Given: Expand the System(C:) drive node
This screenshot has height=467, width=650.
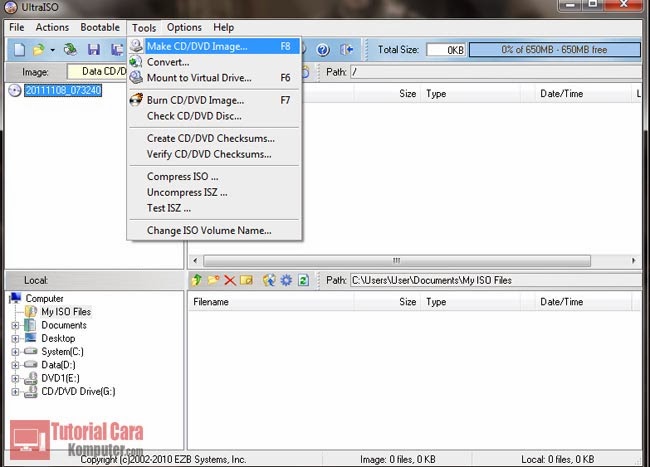Looking at the screenshot, I should pos(15,352).
